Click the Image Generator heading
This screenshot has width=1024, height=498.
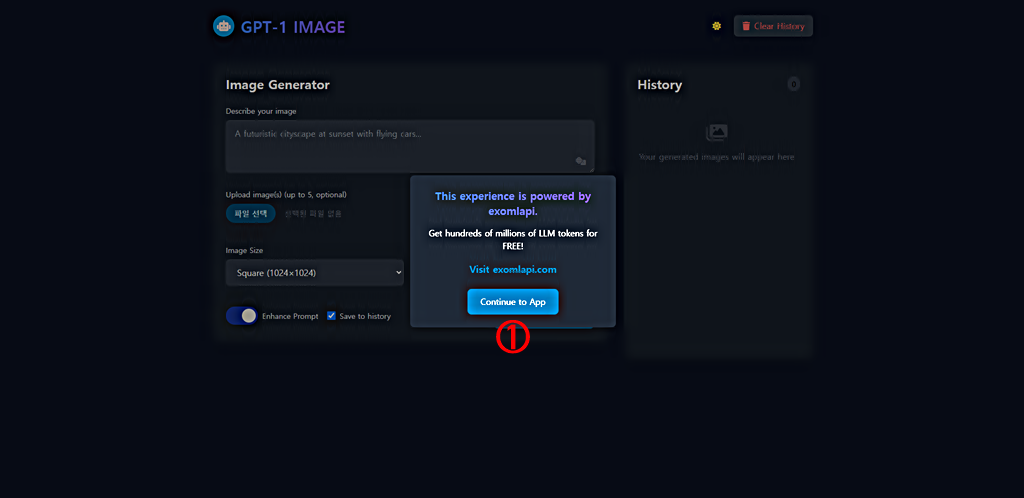click(278, 85)
